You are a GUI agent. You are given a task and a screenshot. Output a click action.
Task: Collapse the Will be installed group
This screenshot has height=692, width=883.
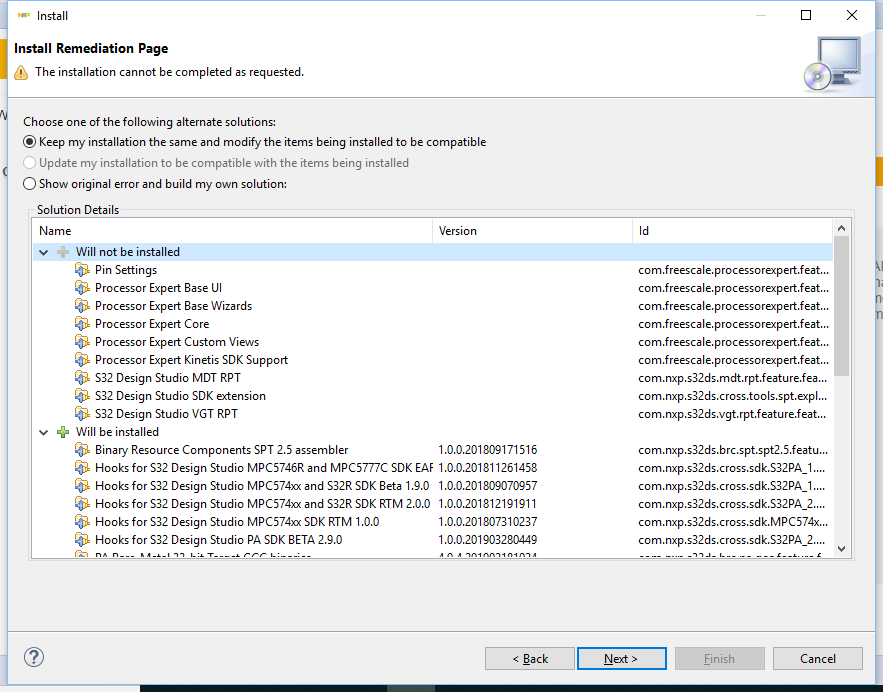tap(43, 432)
